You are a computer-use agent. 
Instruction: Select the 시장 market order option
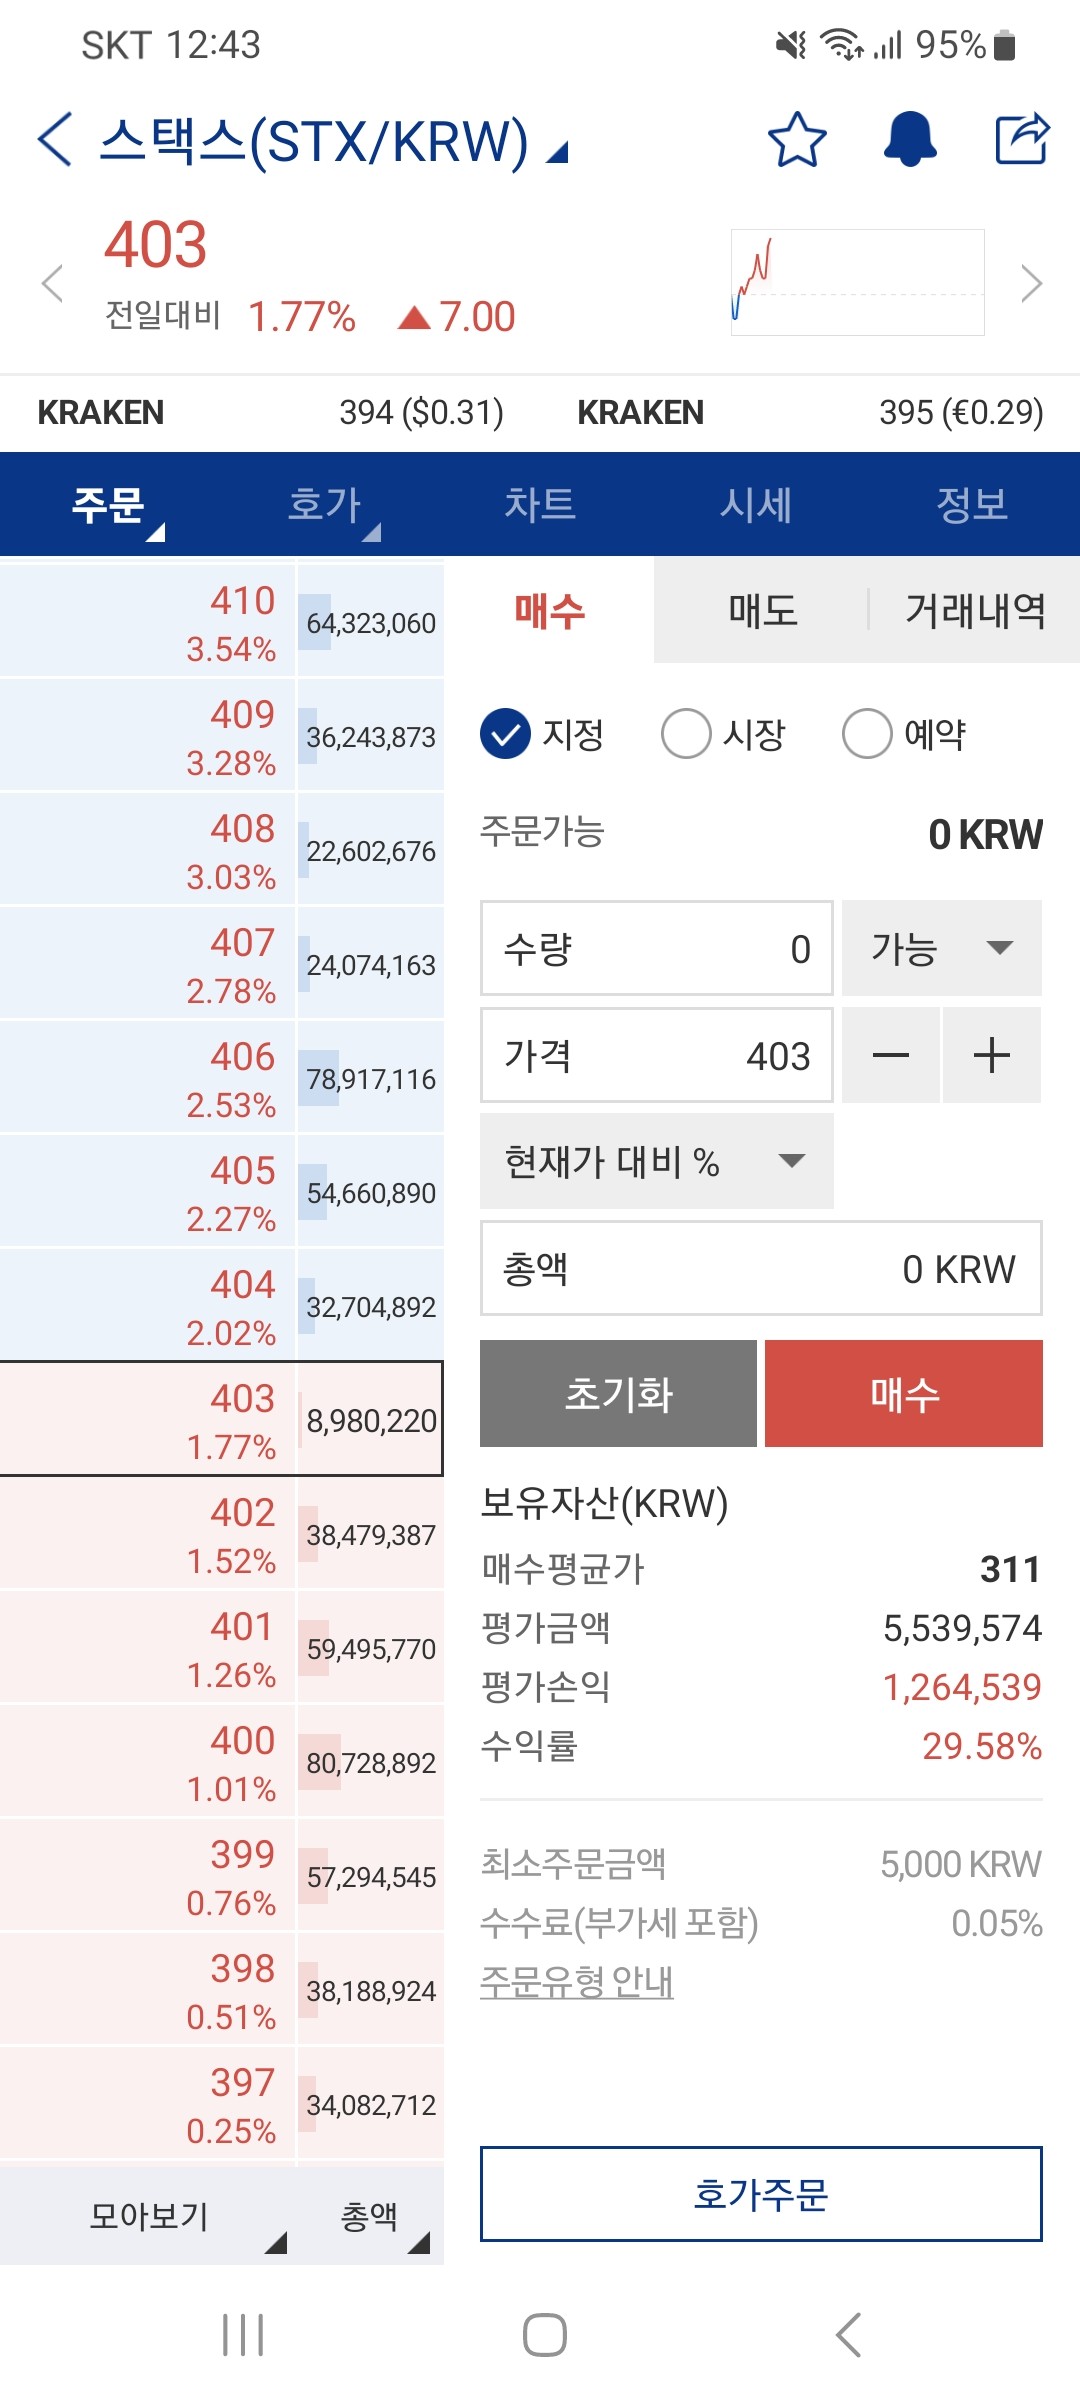tap(723, 734)
